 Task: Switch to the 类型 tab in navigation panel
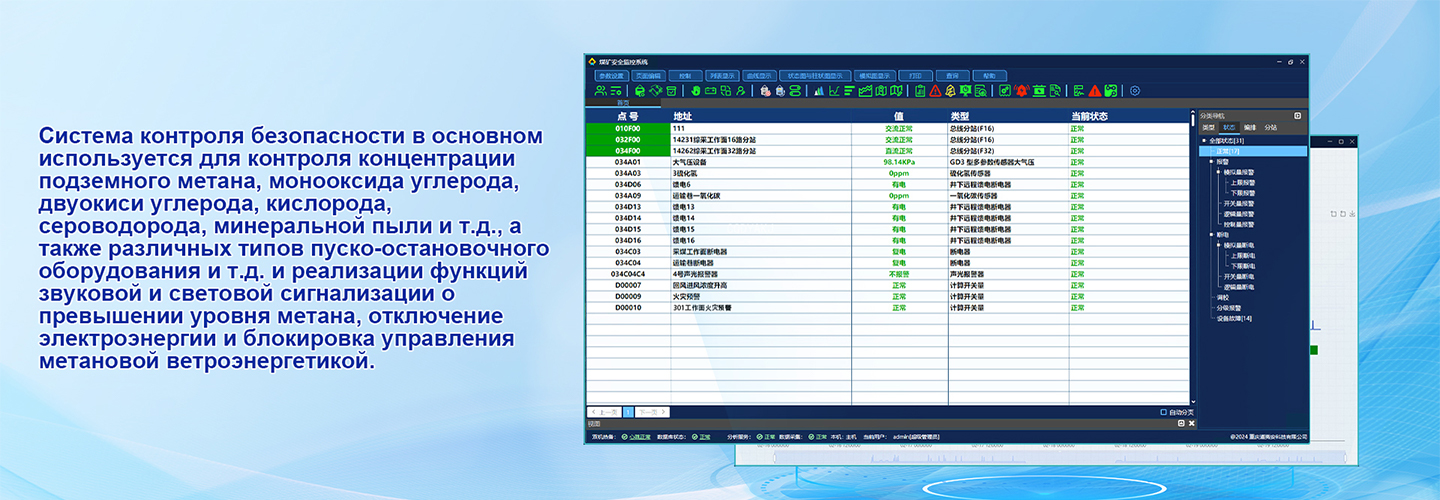tap(1208, 128)
